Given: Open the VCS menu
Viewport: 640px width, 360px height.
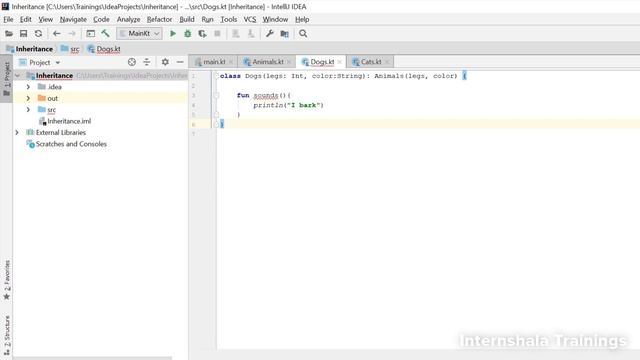Looking at the screenshot, I should point(250,19).
